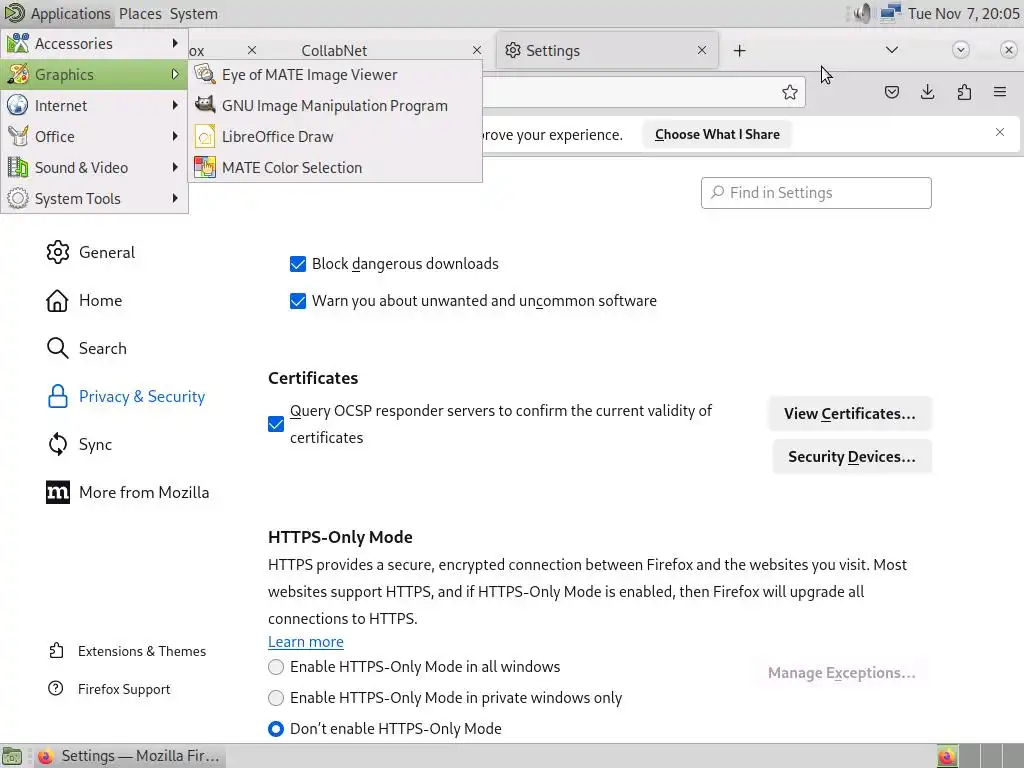Screen dimensions: 1024x768
Task: Open the Firefox hamburger menu
Action: (x=1000, y=92)
